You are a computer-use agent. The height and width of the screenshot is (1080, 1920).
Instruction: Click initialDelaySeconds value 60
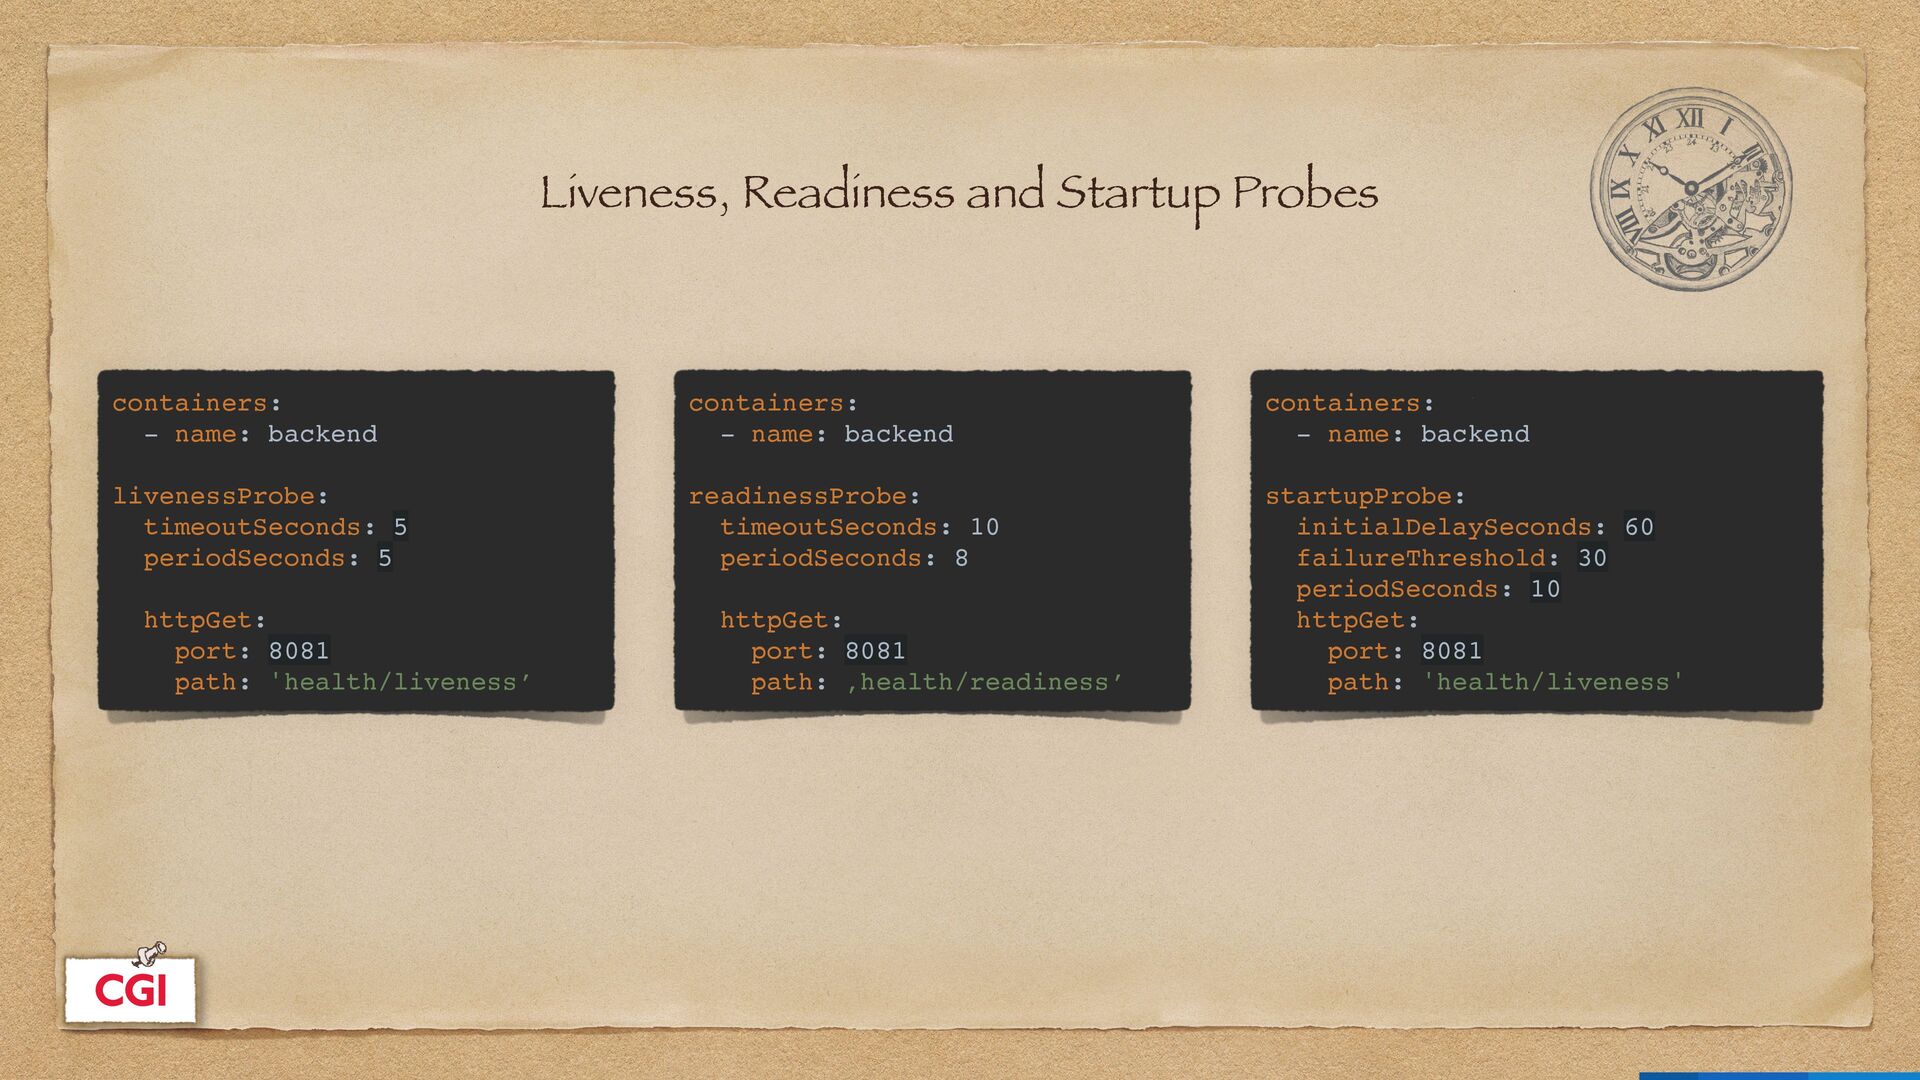pyautogui.click(x=1638, y=527)
